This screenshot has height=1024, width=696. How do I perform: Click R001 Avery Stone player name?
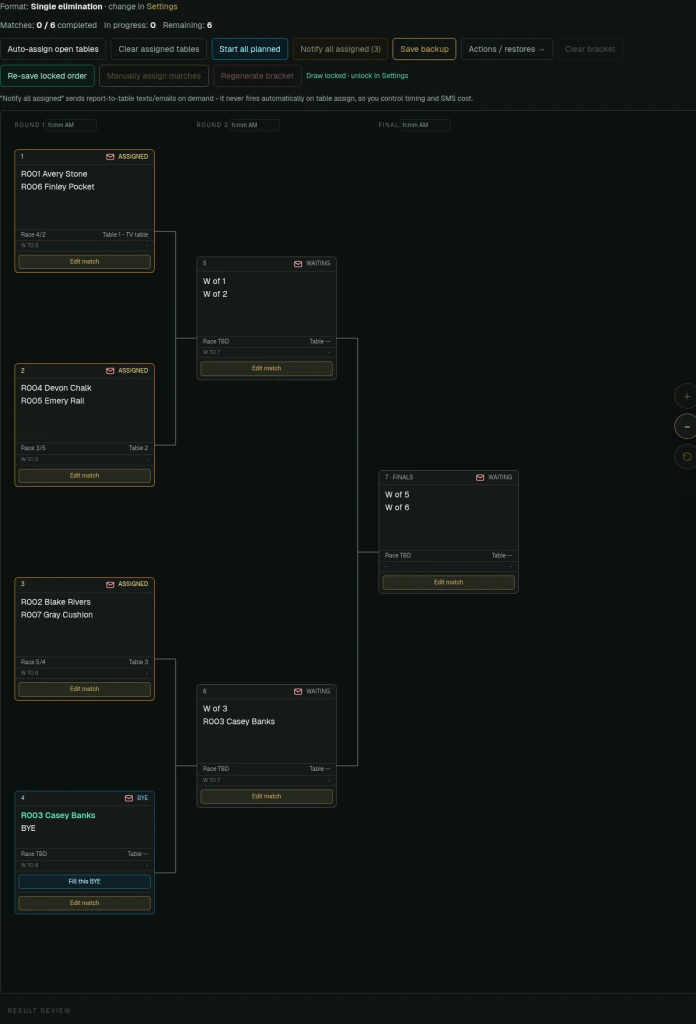54,174
